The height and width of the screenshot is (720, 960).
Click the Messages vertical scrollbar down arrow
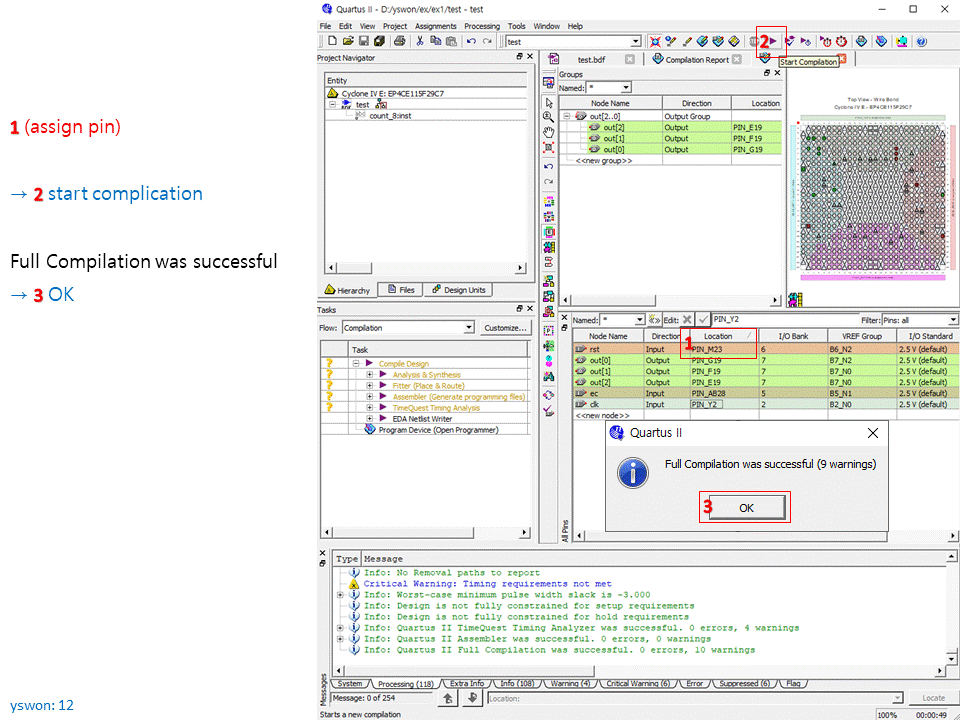[x=951, y=658]
